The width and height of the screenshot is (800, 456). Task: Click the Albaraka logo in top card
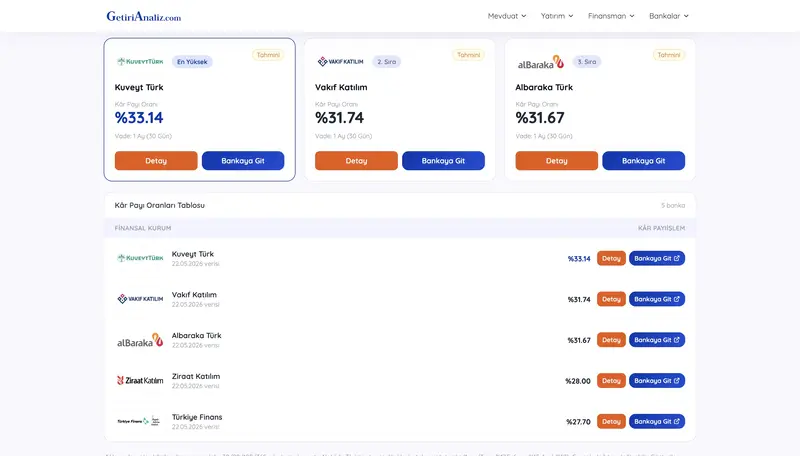(x=541, y=62)
